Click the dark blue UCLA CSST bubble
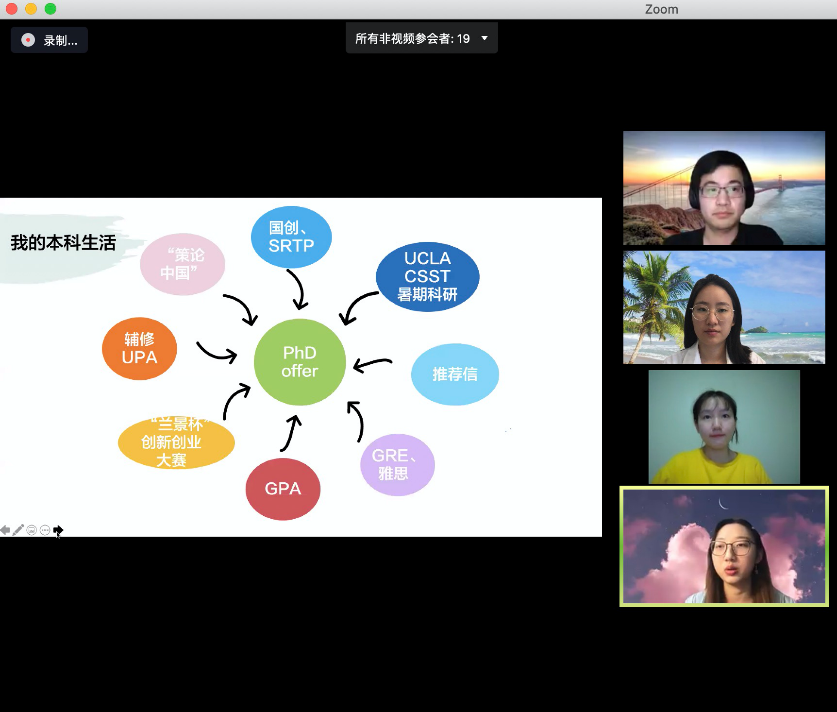 [x=427, y=276]
